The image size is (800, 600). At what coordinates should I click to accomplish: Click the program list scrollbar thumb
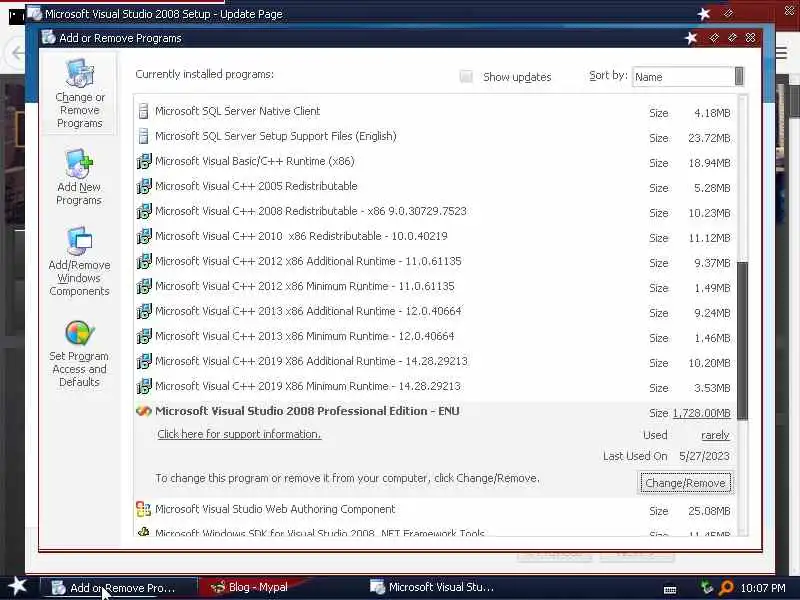click(742, 341)
